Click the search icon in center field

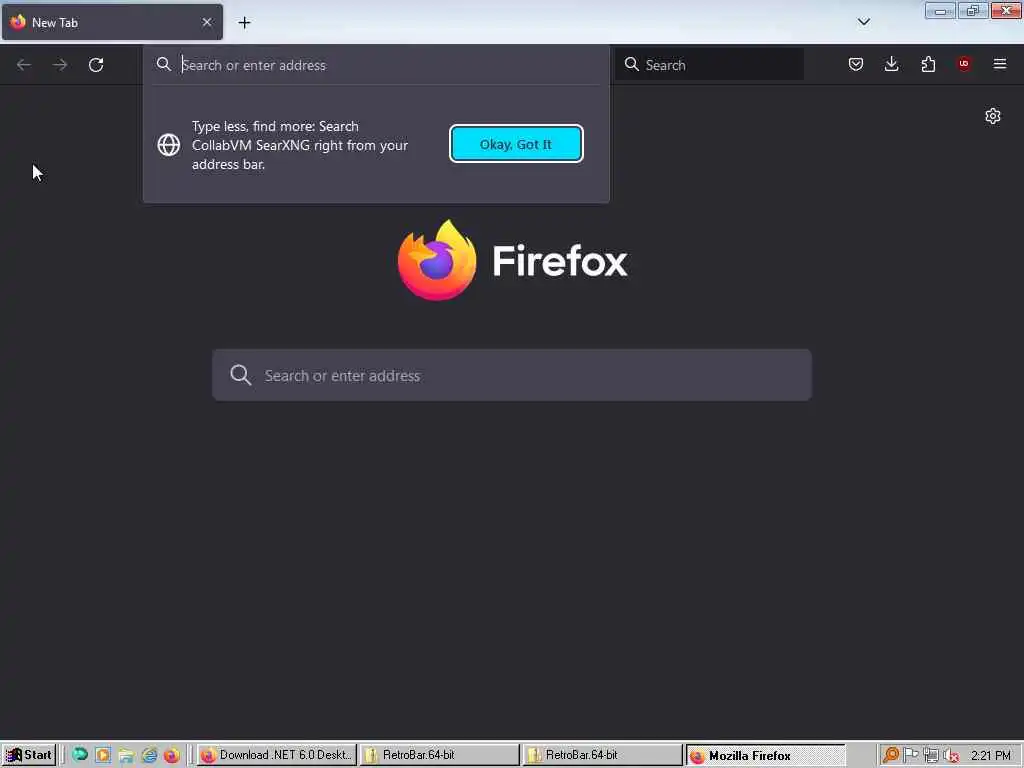click(240, 375)
